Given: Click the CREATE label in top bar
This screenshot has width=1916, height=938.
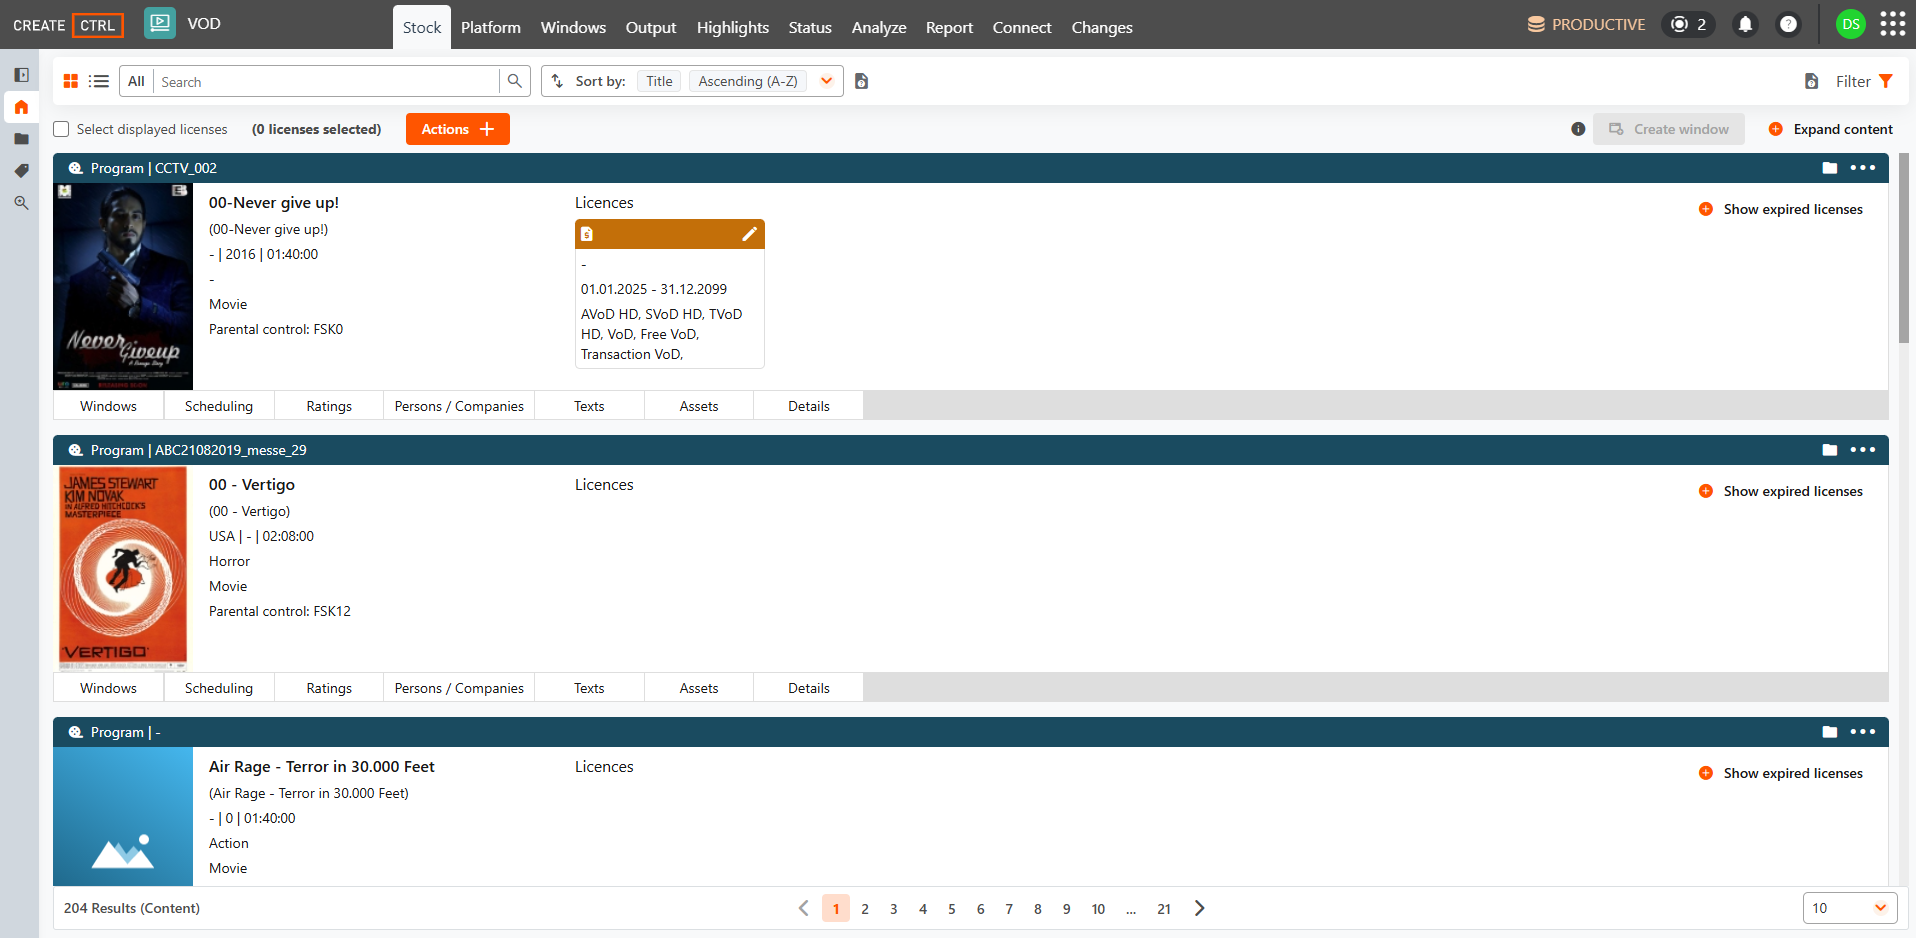Looking at the screenshot, I should tap(39, 25).
